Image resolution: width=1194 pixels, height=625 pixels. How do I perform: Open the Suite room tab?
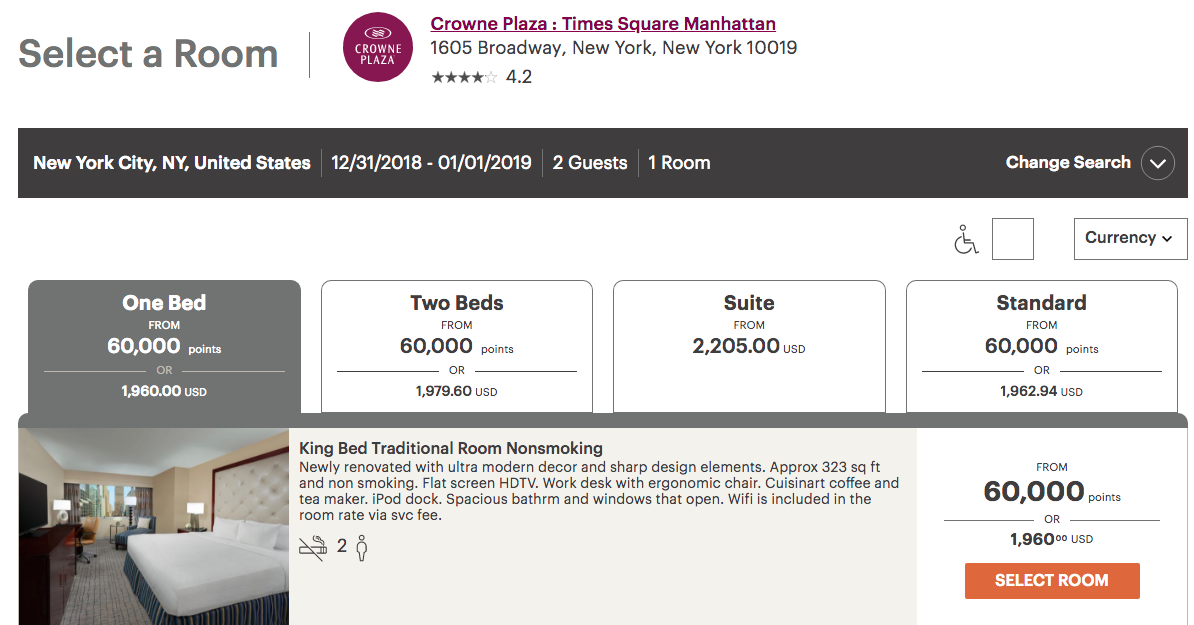pyautogui.click(x=749, y=346)
